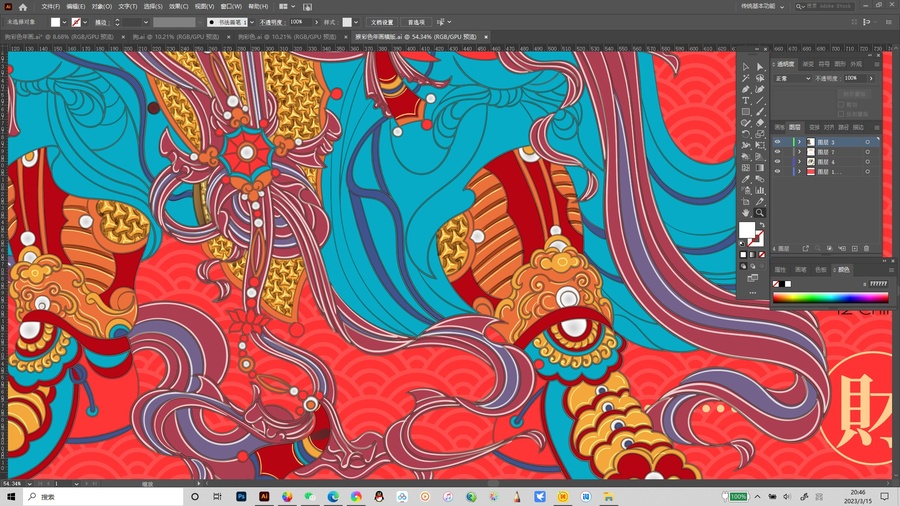Select the Gradient tool

click(760, 168)
